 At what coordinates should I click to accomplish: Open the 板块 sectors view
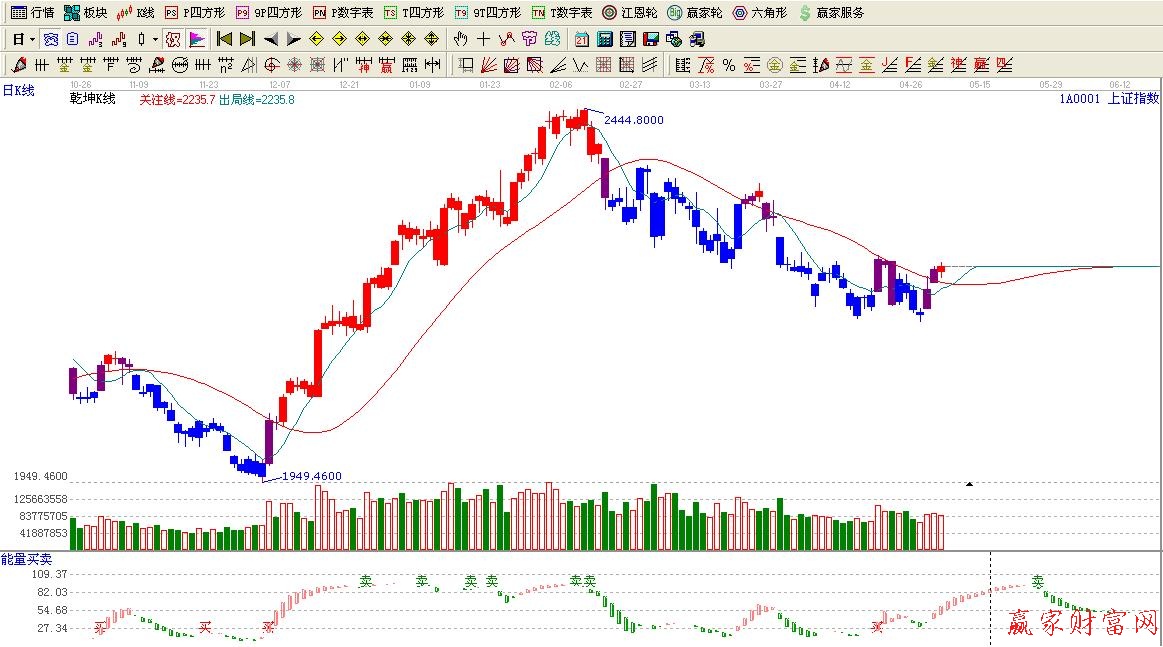[85, 13]
